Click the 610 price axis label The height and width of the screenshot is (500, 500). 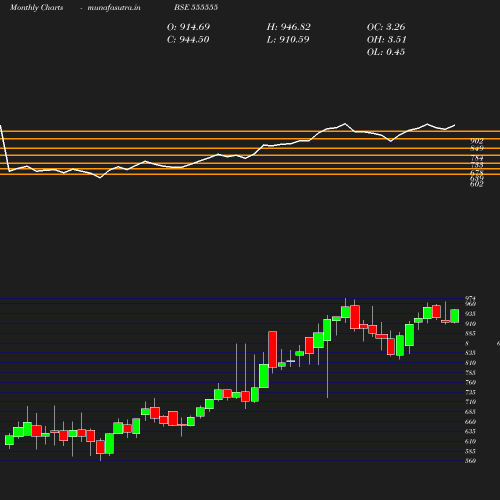tap(470, 441)
